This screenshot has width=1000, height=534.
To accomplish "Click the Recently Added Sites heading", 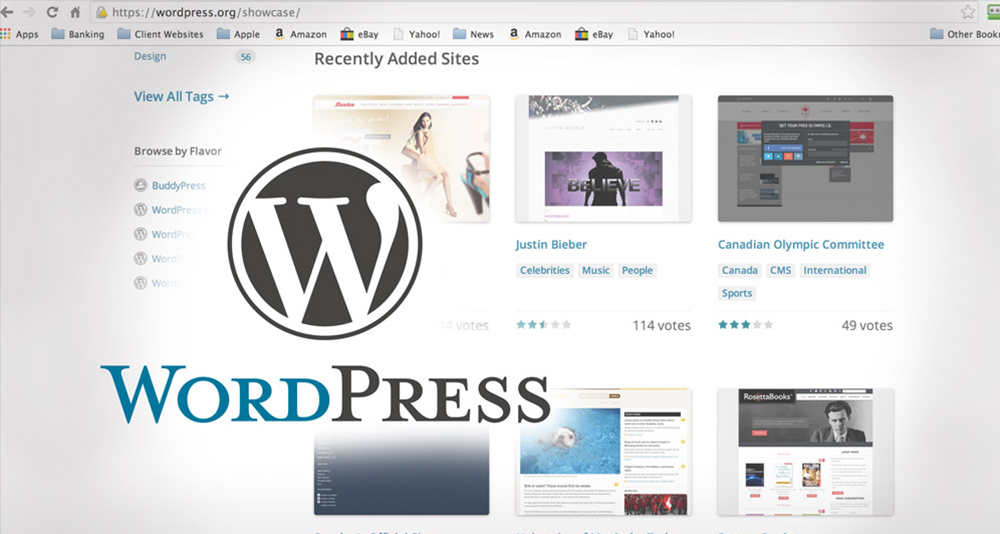I will point(397,59).
